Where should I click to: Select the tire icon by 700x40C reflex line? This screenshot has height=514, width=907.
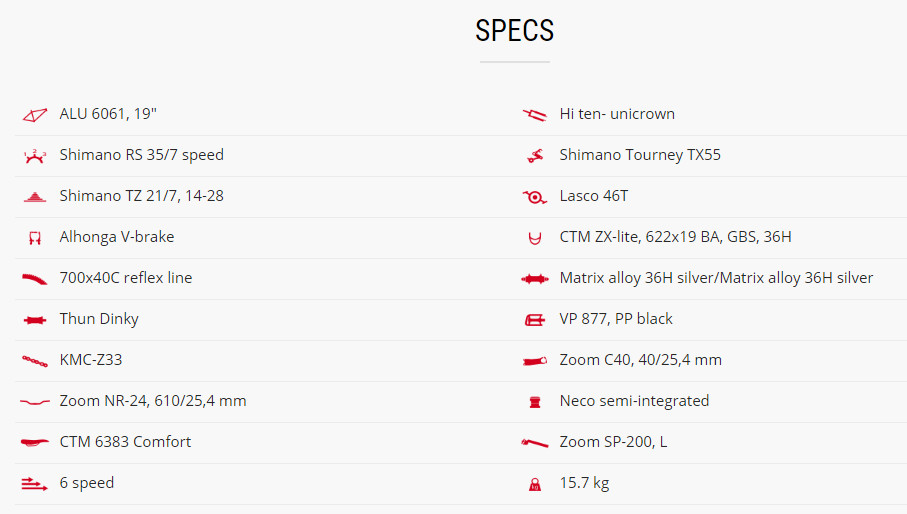[x=35, y=279]
